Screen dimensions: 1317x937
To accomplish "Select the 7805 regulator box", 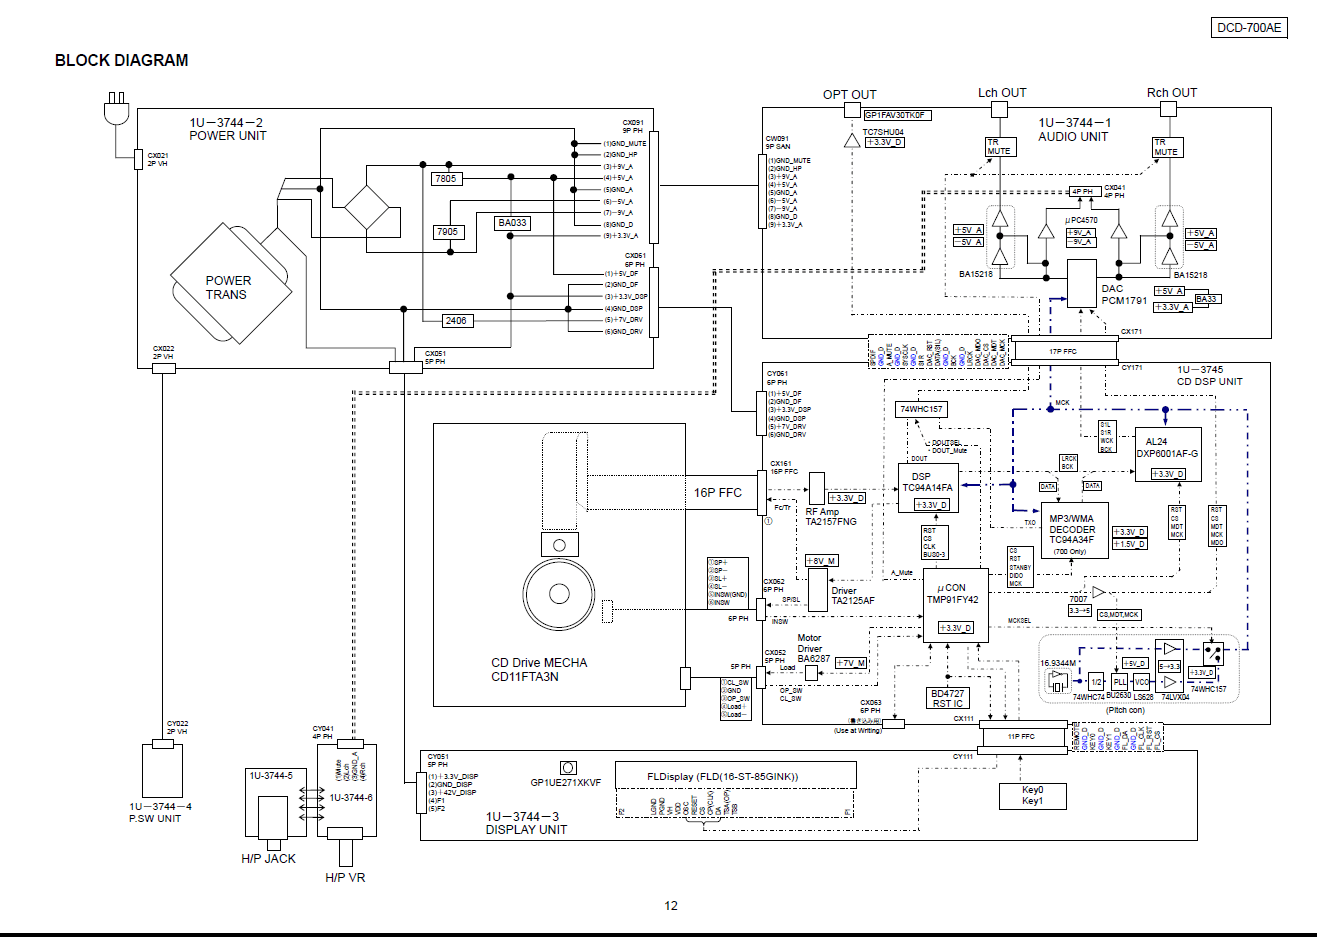I will pyautogui.click(x=446, y=178).
